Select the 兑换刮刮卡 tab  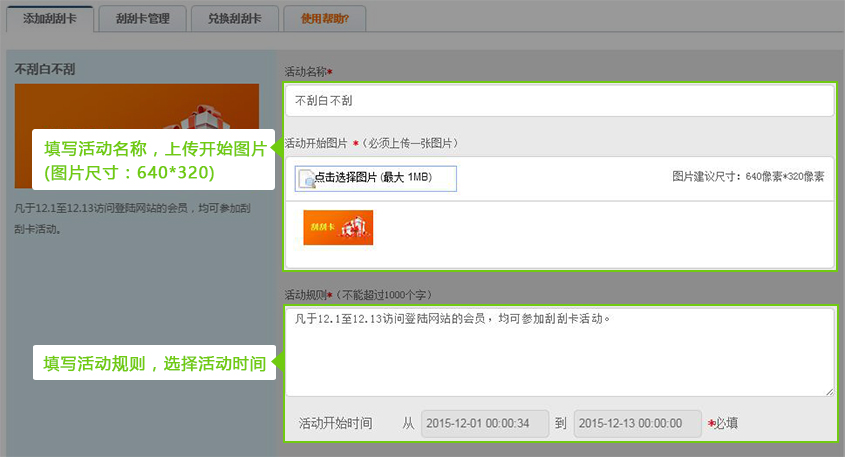click(x=234, y=18)
